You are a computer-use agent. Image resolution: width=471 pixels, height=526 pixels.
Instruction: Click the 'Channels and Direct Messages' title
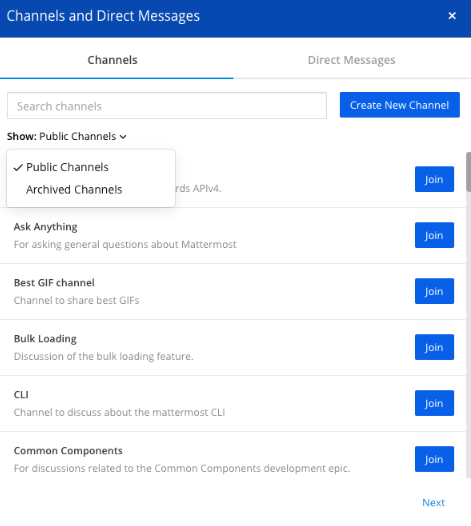(103, 16)
